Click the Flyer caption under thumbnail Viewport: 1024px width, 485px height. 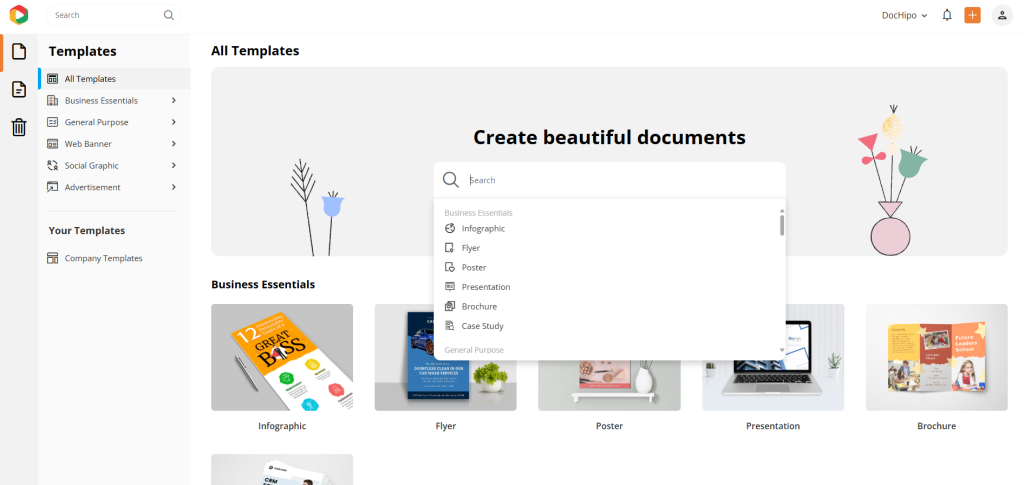pos(446,426)
